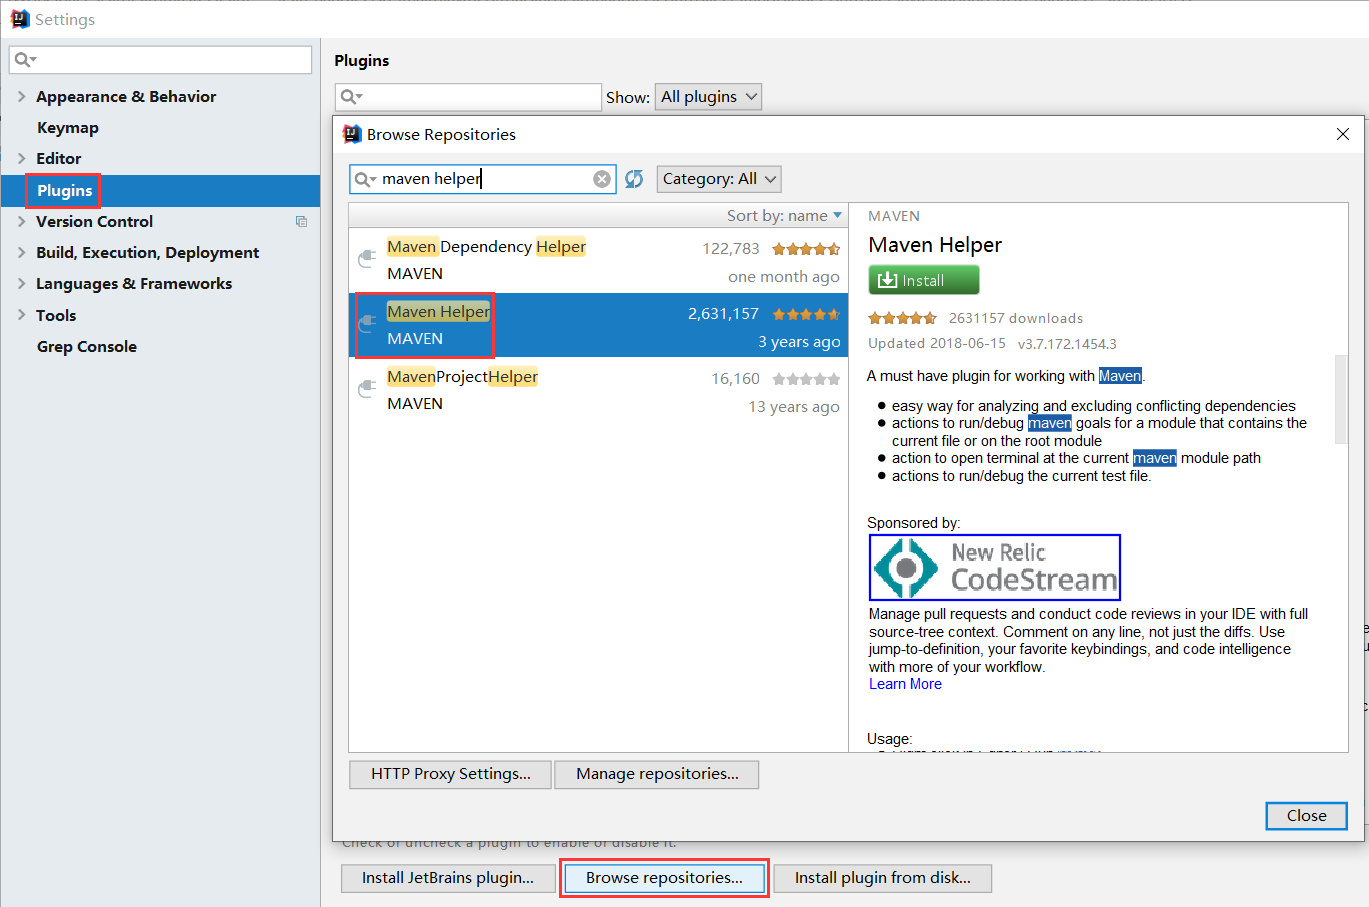The image size is (1369, 907).
Task: Click the Version Control project-level icon
Action: 301,221
